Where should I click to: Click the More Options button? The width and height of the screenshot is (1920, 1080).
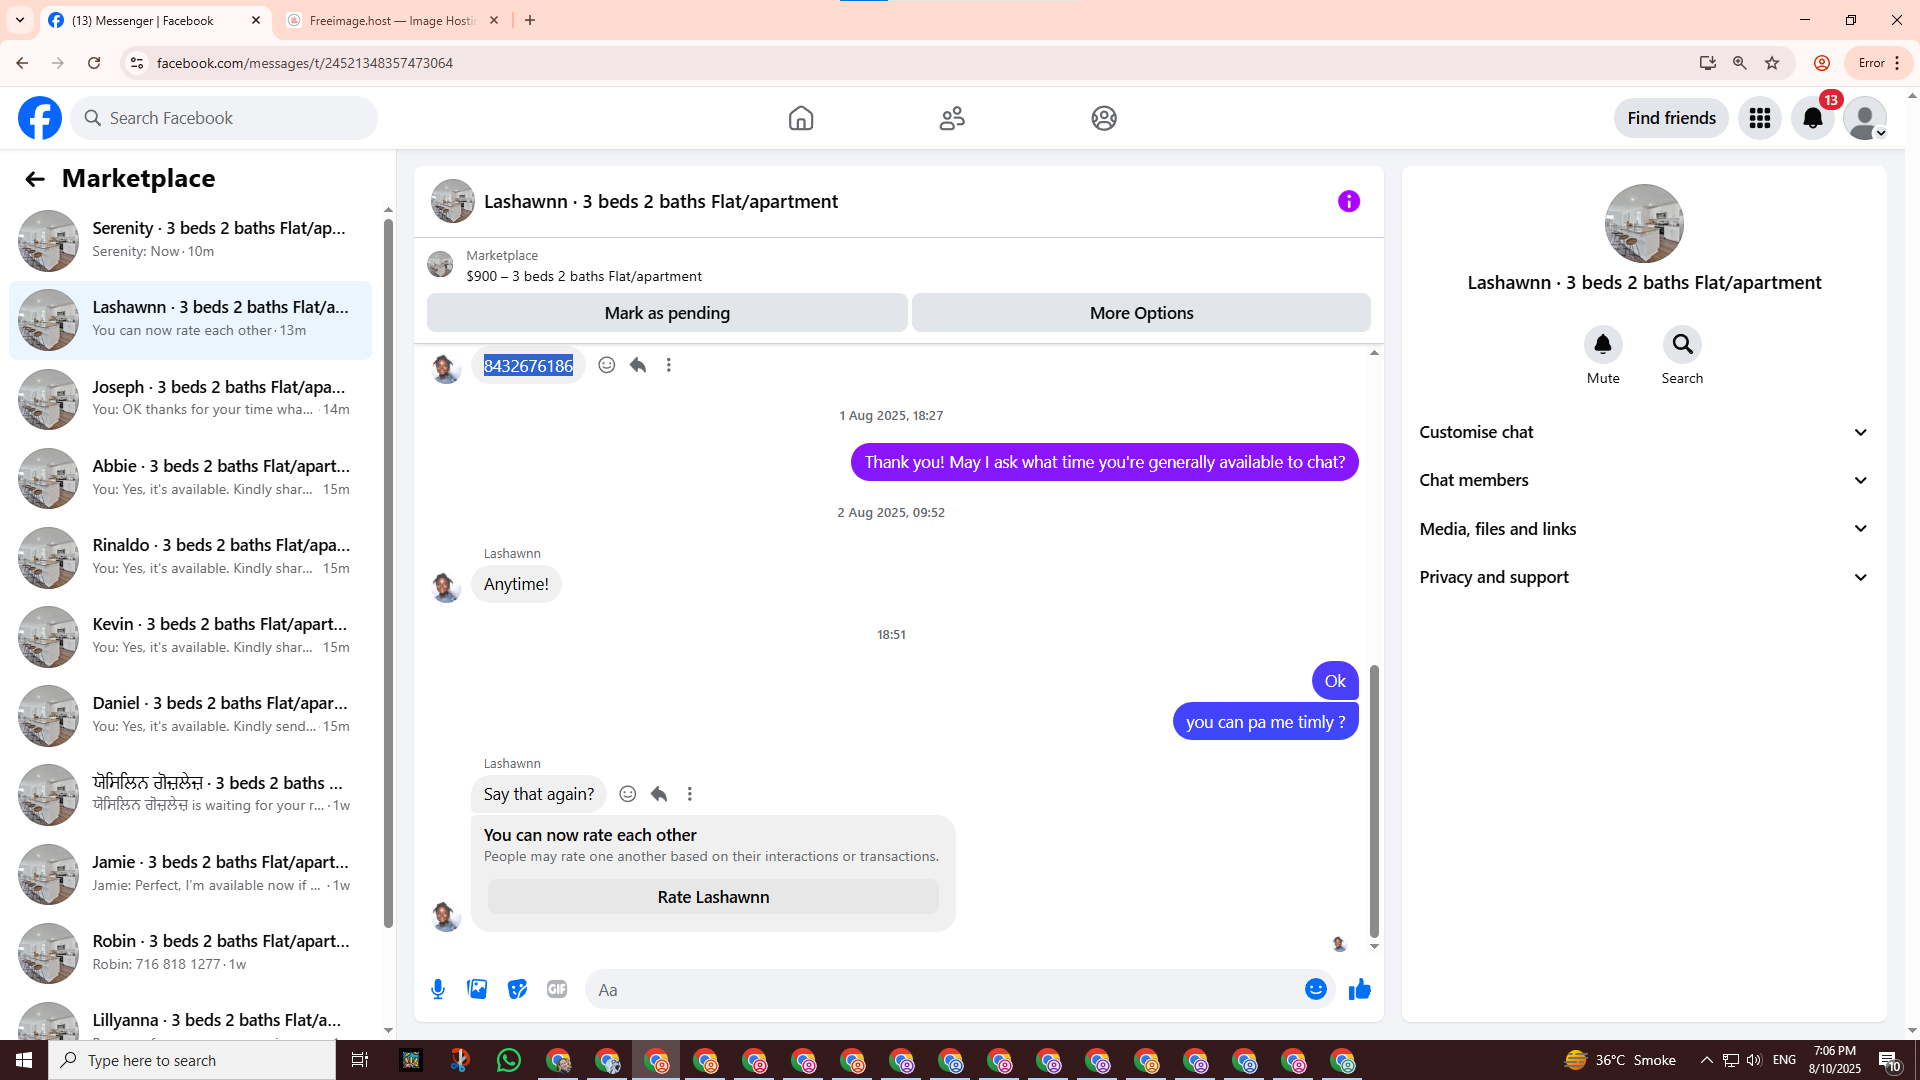pyautogui.click(x=1141, y=313)
